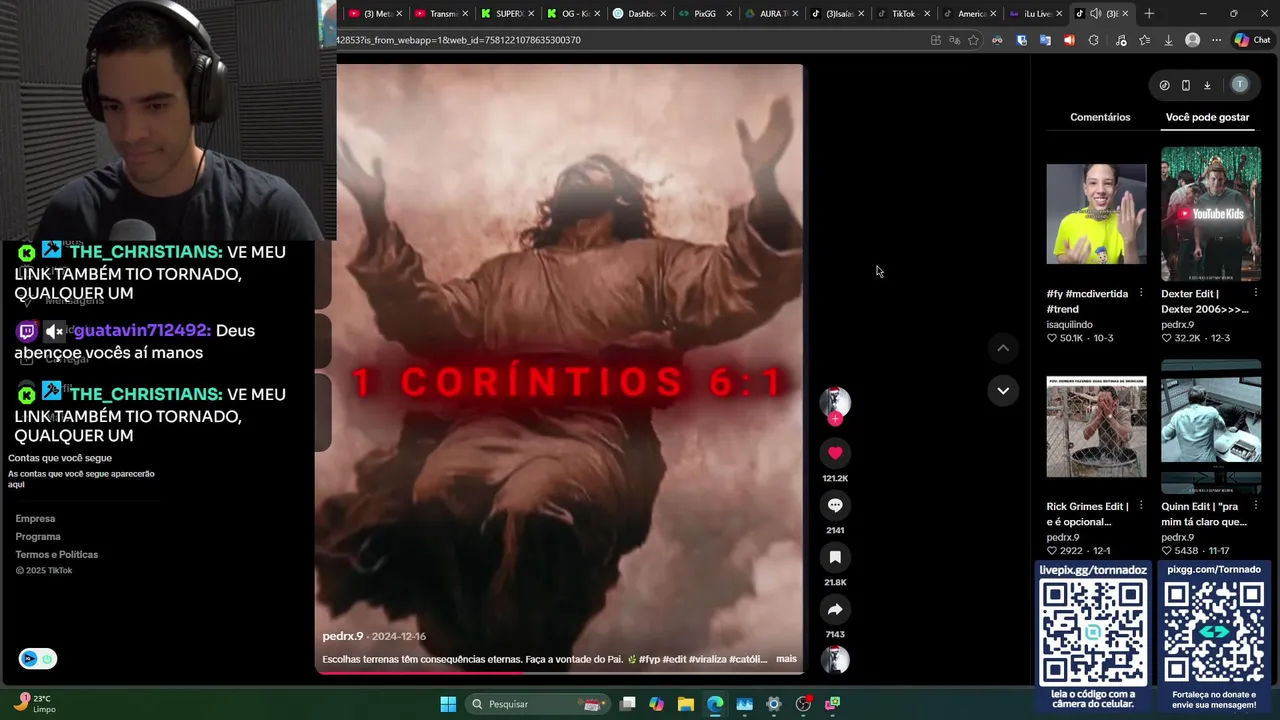The width and height of the screenshot is (1280, 720).
Task: Open options for 'Dexter Edit' video
Action: point(1255,294)
